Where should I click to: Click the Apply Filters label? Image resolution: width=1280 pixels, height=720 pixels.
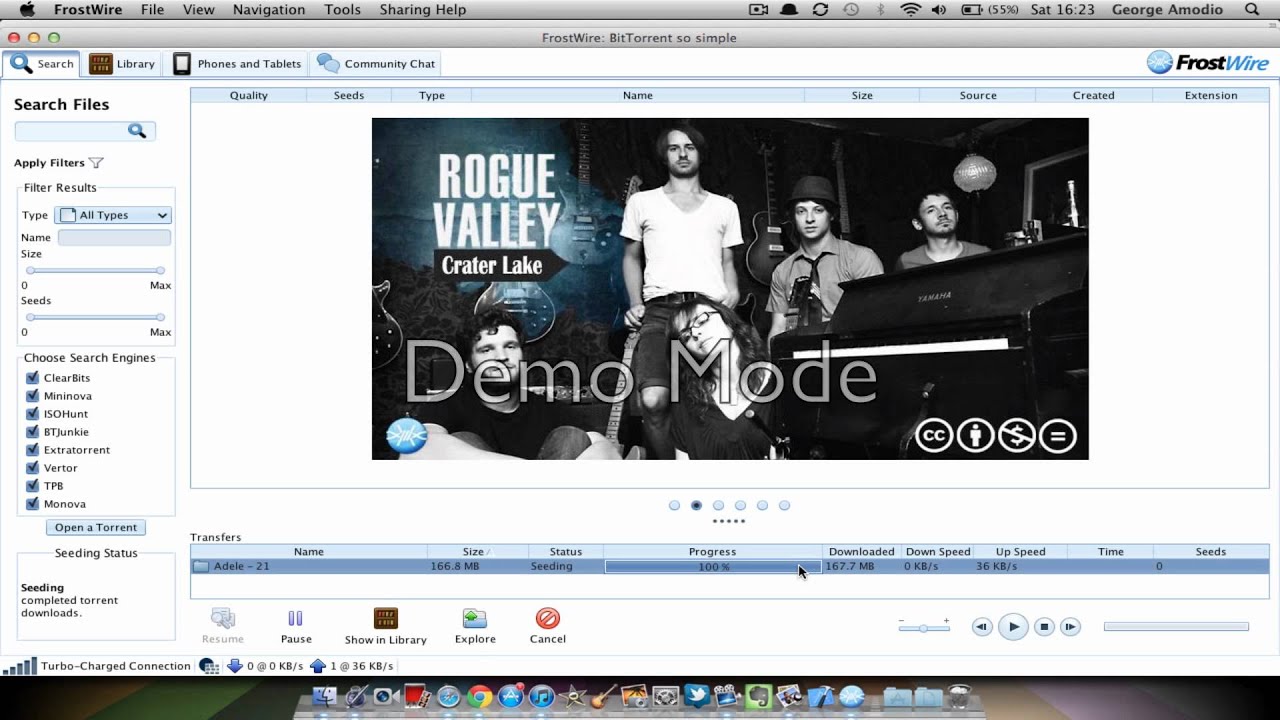(49, 163)
